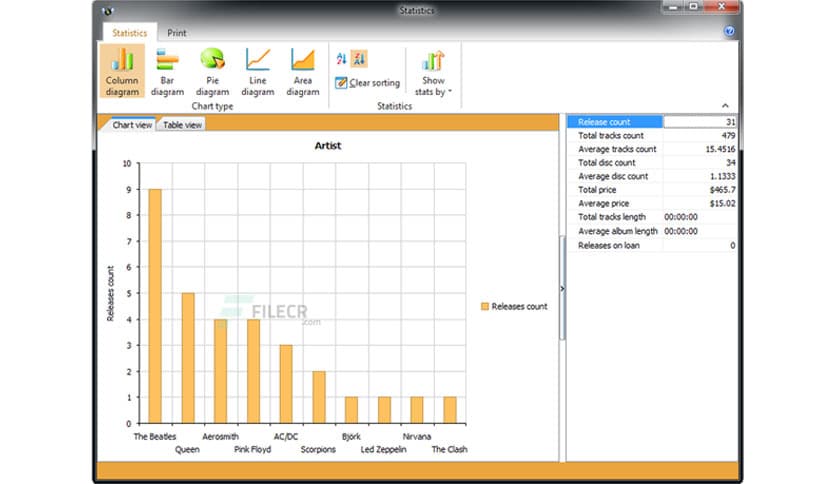
Task: Pick the Area diagram chart
Action: (302, 71)
